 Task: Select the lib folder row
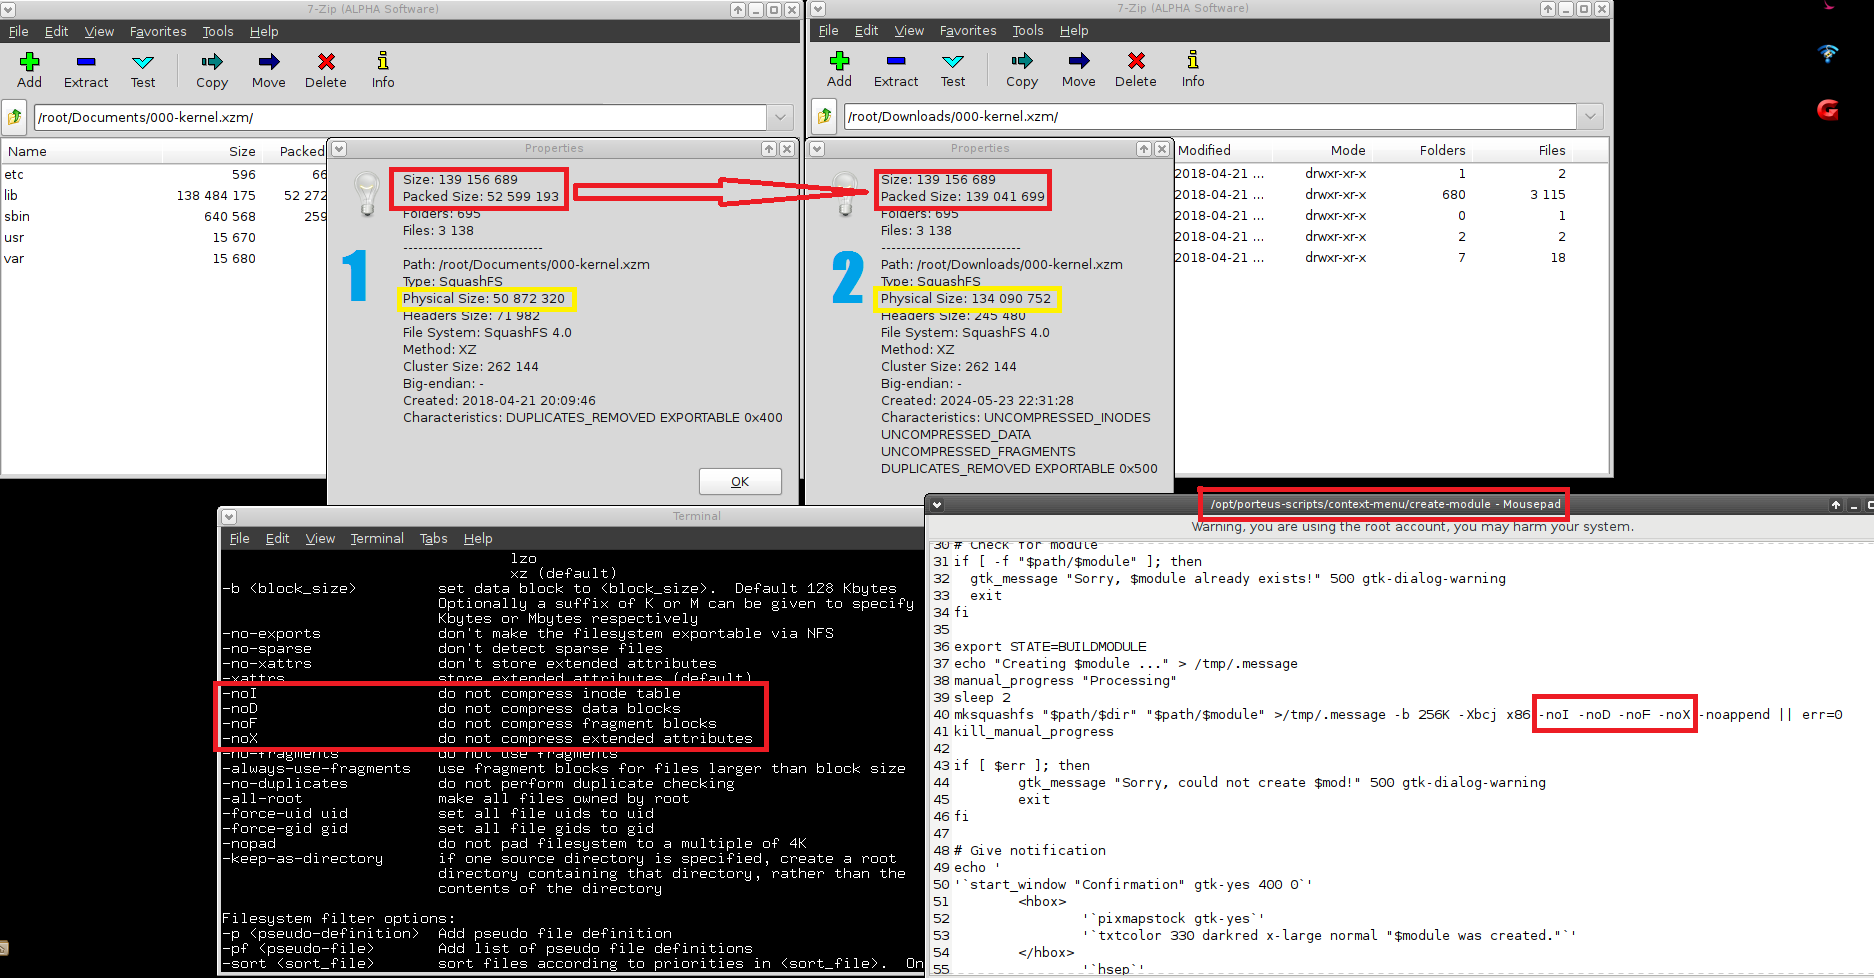click(x=165, y=195)
